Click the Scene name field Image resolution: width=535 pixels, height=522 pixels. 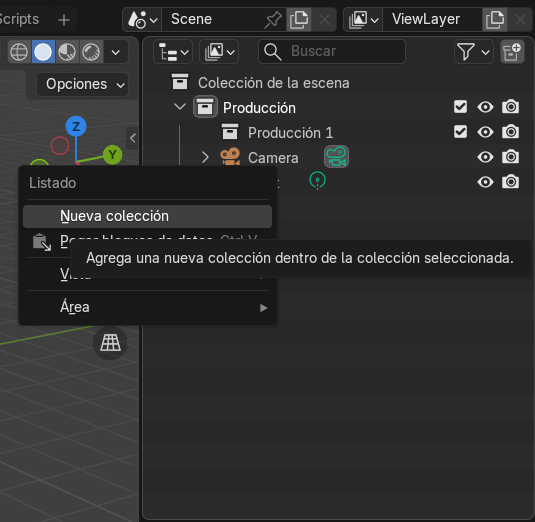(212, 19)
